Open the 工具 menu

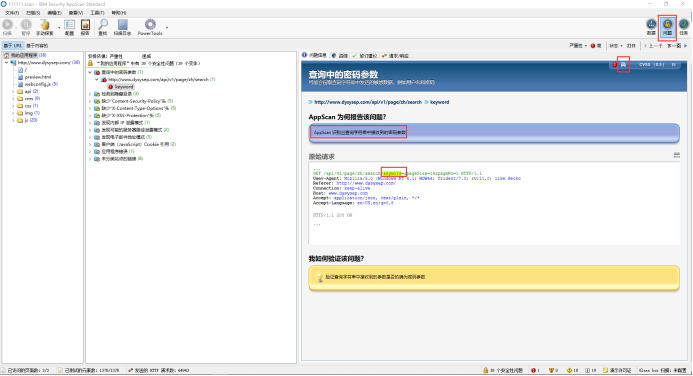click(x=97, y=13)
